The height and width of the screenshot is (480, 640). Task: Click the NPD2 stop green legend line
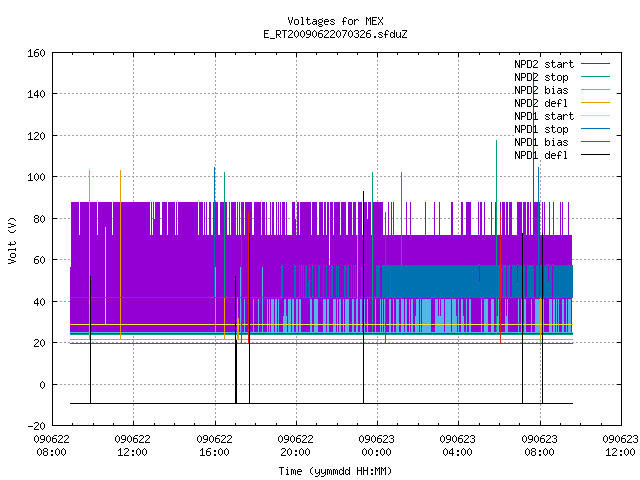595,77
